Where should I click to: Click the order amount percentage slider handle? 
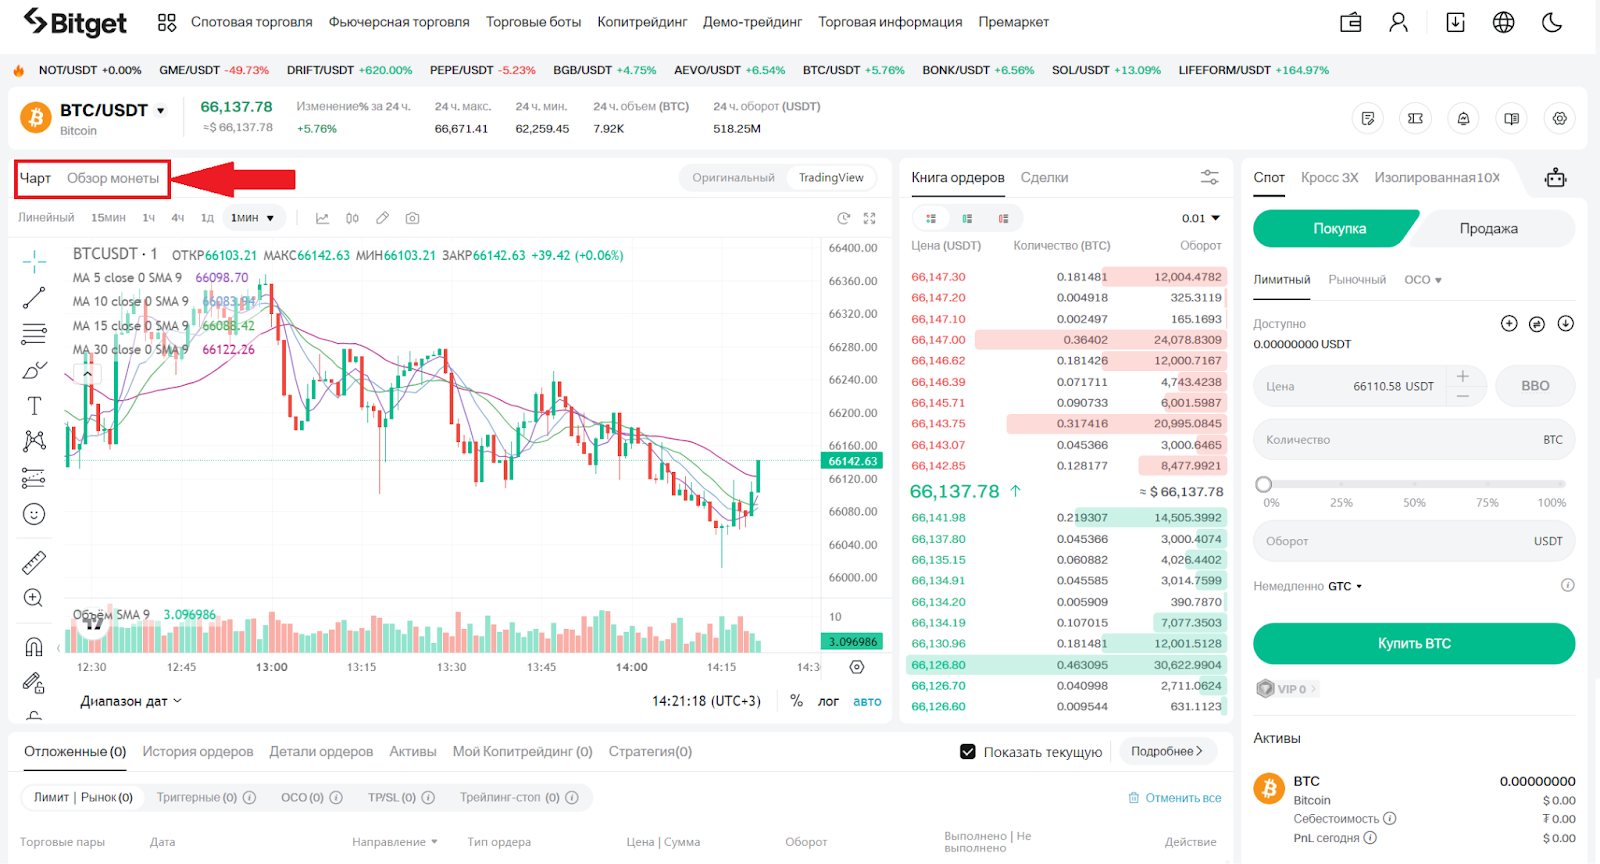coord(1264,484)
